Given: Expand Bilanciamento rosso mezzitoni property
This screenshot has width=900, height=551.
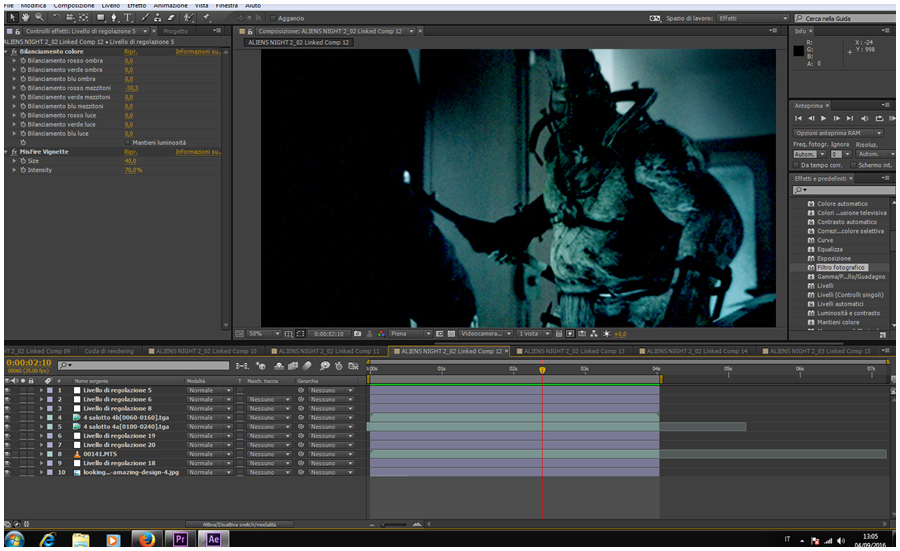Looking at the screenshot, I should point(14,88).
